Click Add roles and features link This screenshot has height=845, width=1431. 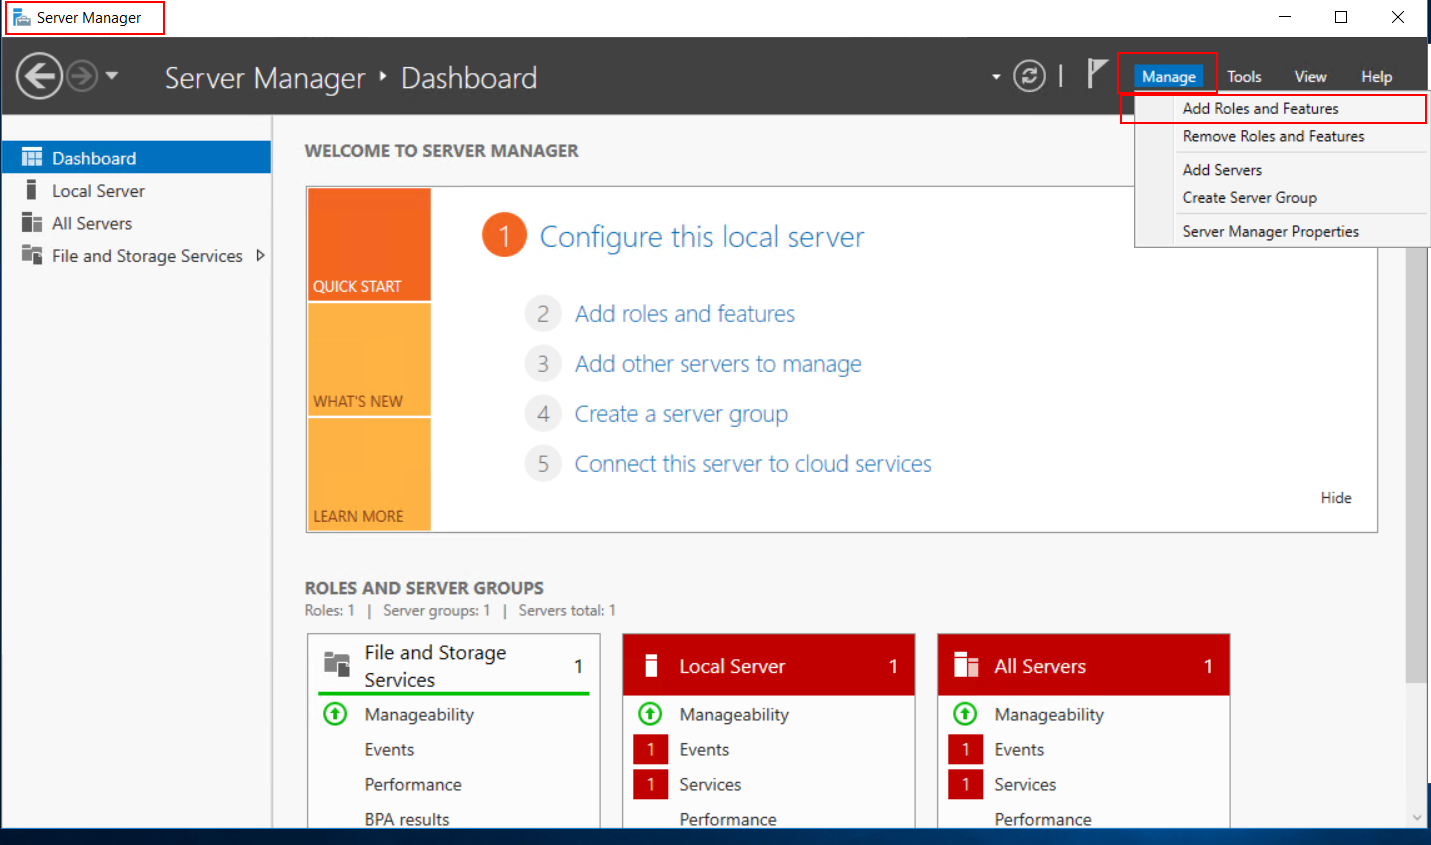(685, 314)
